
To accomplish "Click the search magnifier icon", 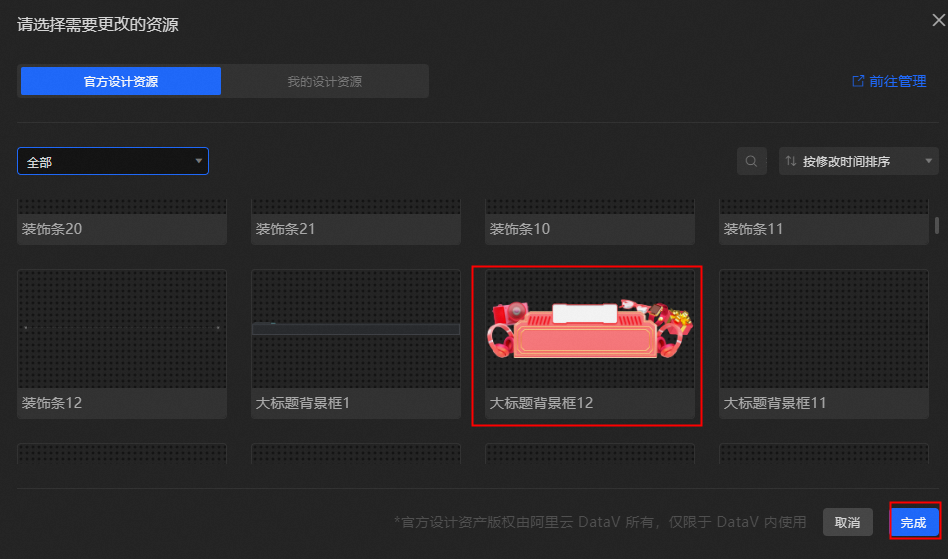I will point(751,161).
